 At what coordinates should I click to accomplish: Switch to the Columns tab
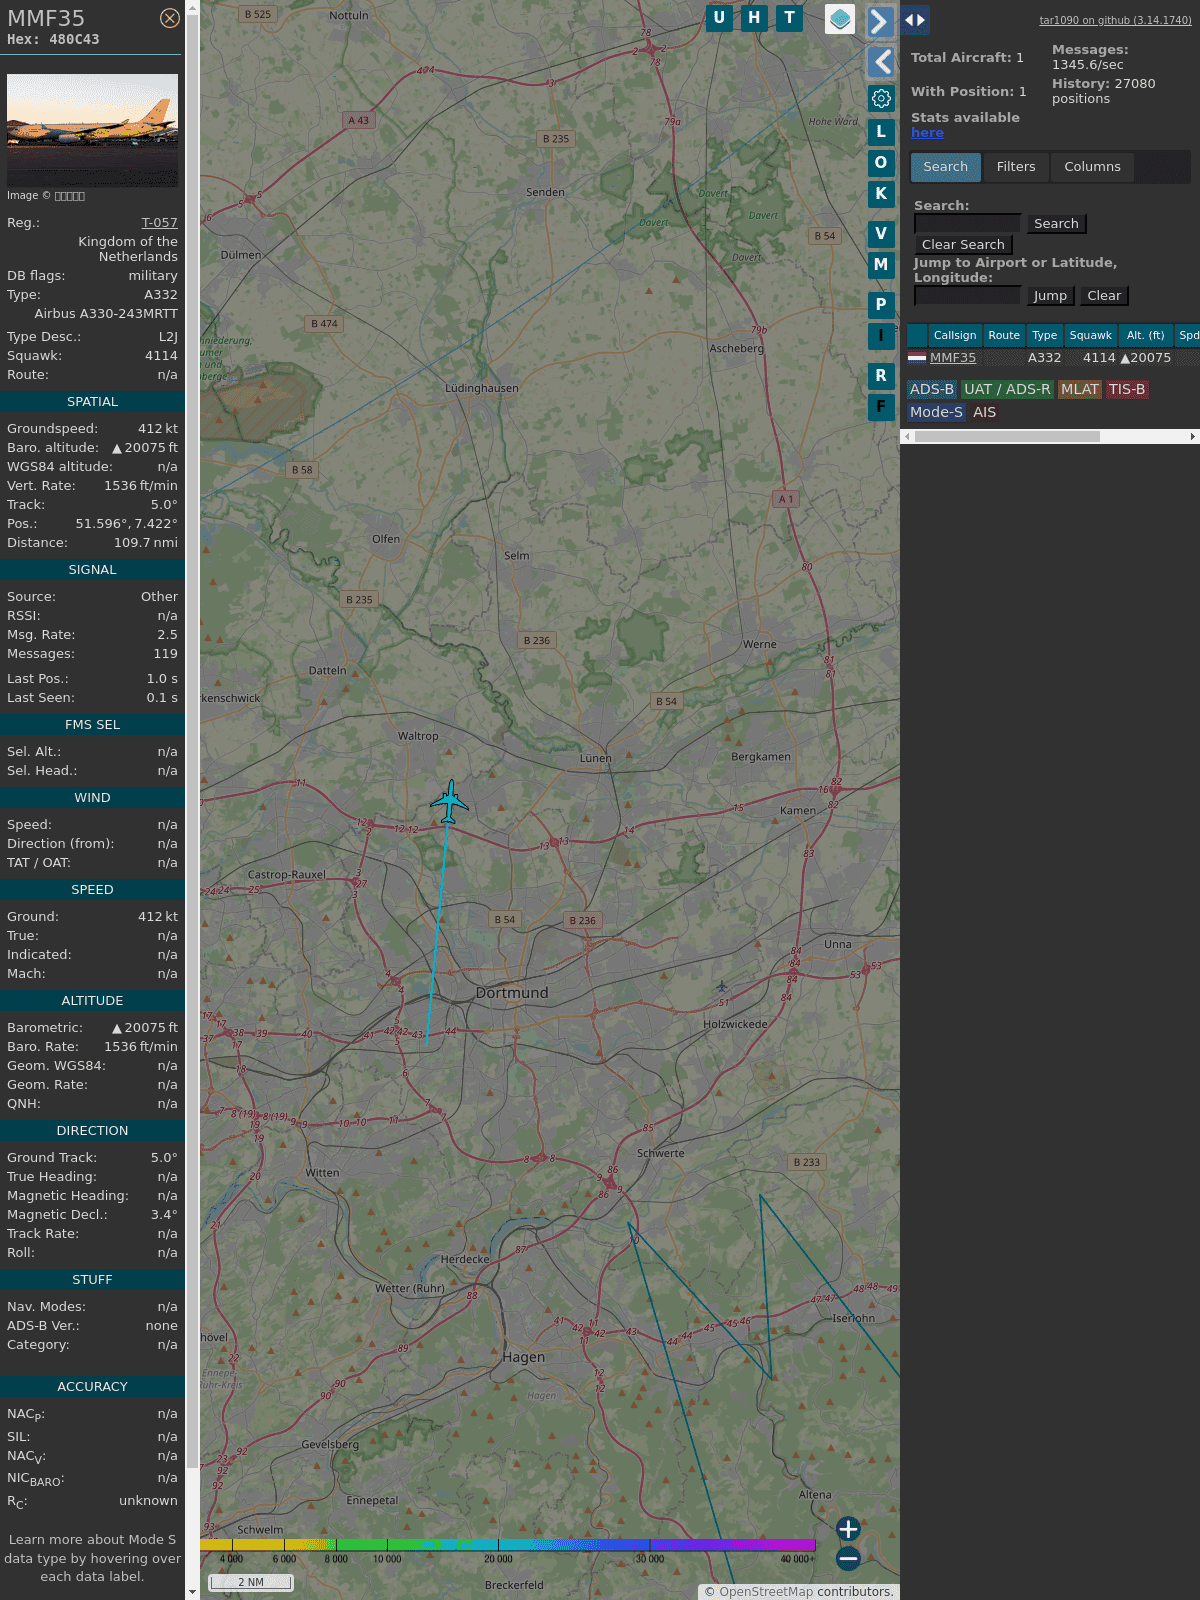pos(1092,167)
